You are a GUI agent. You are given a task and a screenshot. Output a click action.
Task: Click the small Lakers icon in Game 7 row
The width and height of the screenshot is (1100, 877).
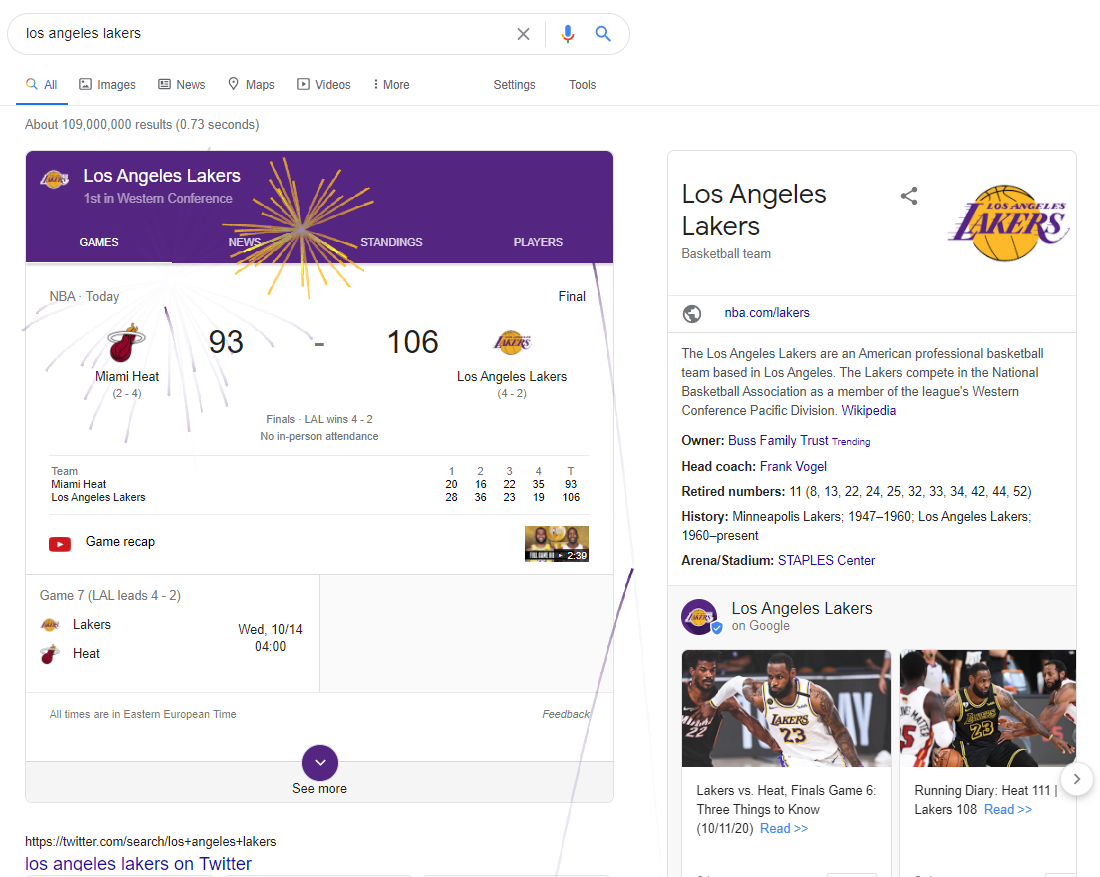point(50,624)
